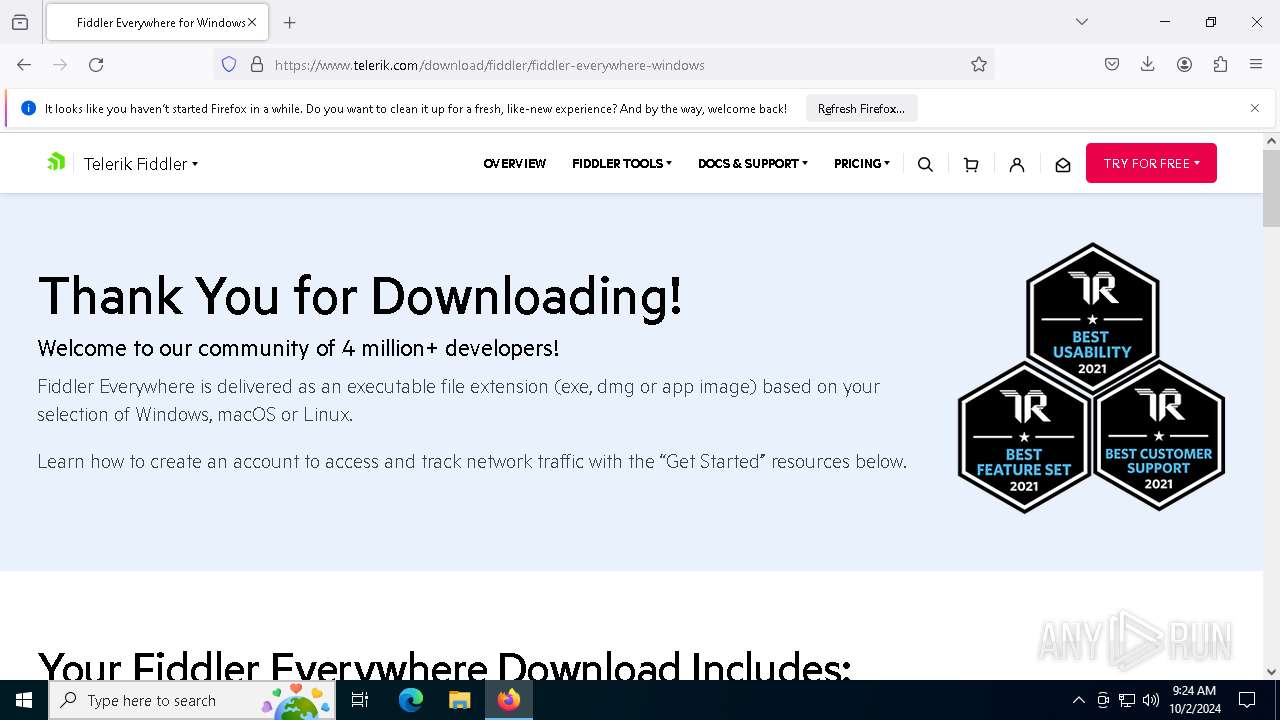Click the 4 million+ developers subheading
Viewport: 1280px width, 720px height.
pyautogui.click(x=298, y=348)
